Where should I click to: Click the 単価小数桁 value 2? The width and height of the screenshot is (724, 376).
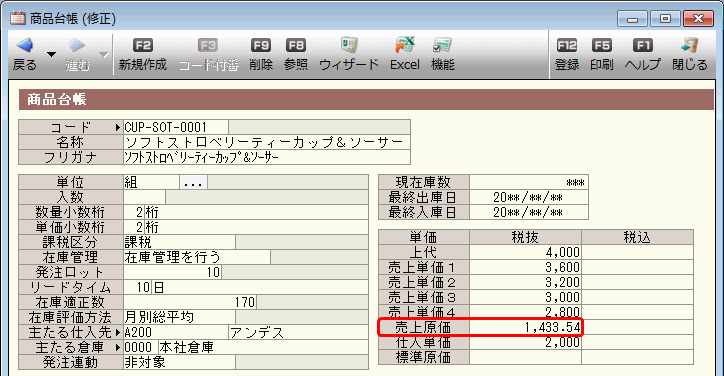click(134, 227)
